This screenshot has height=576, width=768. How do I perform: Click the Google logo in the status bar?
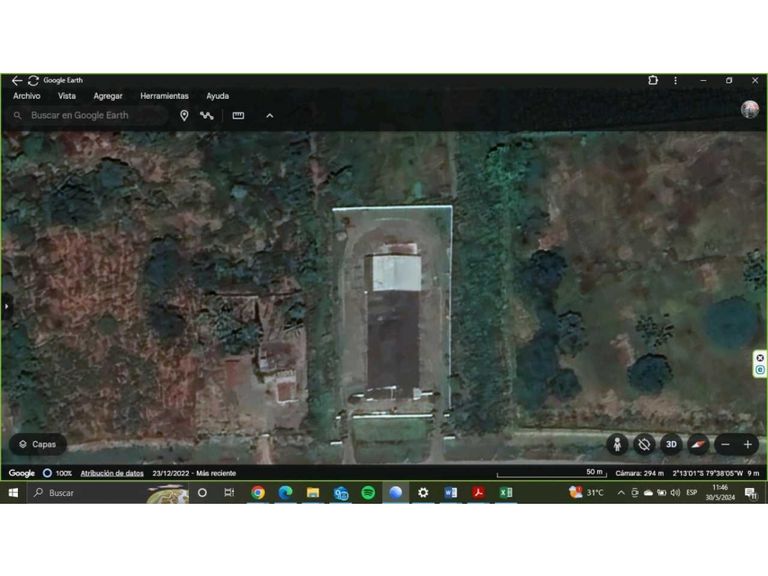pyautogui.click(x=22, y=473)
